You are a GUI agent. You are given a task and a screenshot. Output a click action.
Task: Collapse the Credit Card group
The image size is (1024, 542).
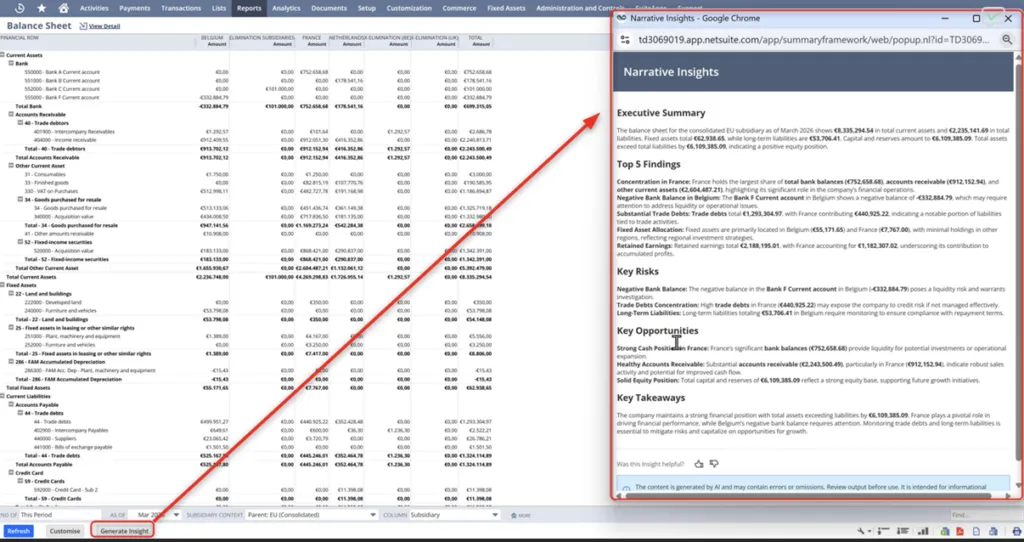tap(11, 473)
